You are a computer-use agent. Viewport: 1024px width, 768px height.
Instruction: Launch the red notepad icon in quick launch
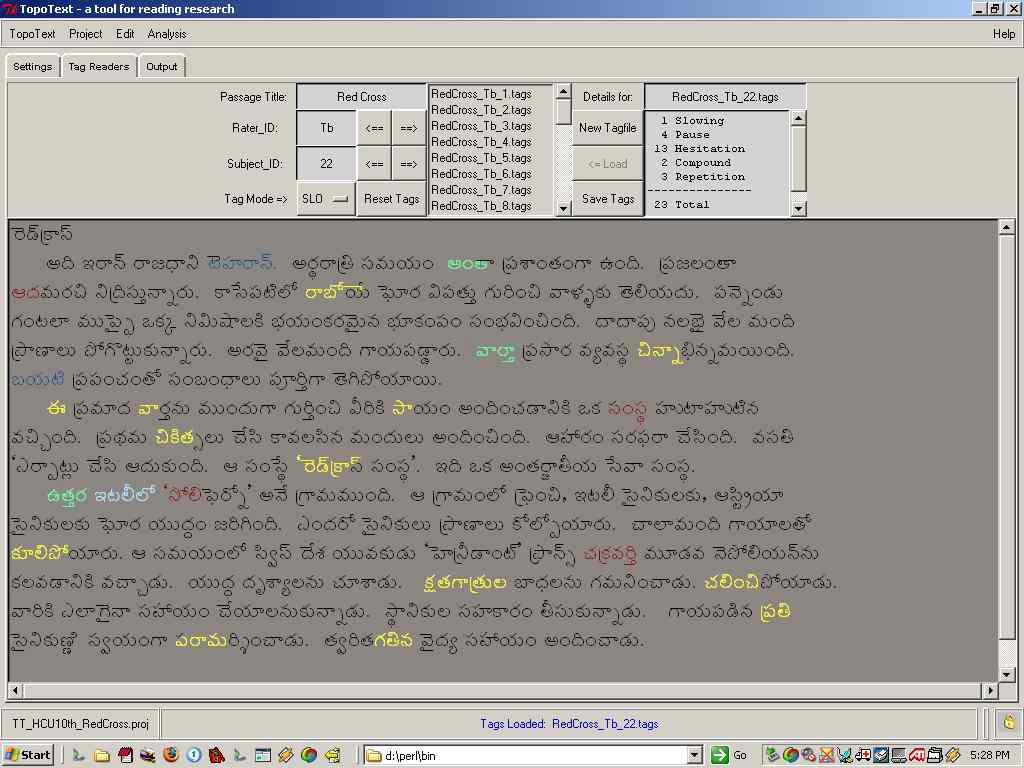coord(125,756)
